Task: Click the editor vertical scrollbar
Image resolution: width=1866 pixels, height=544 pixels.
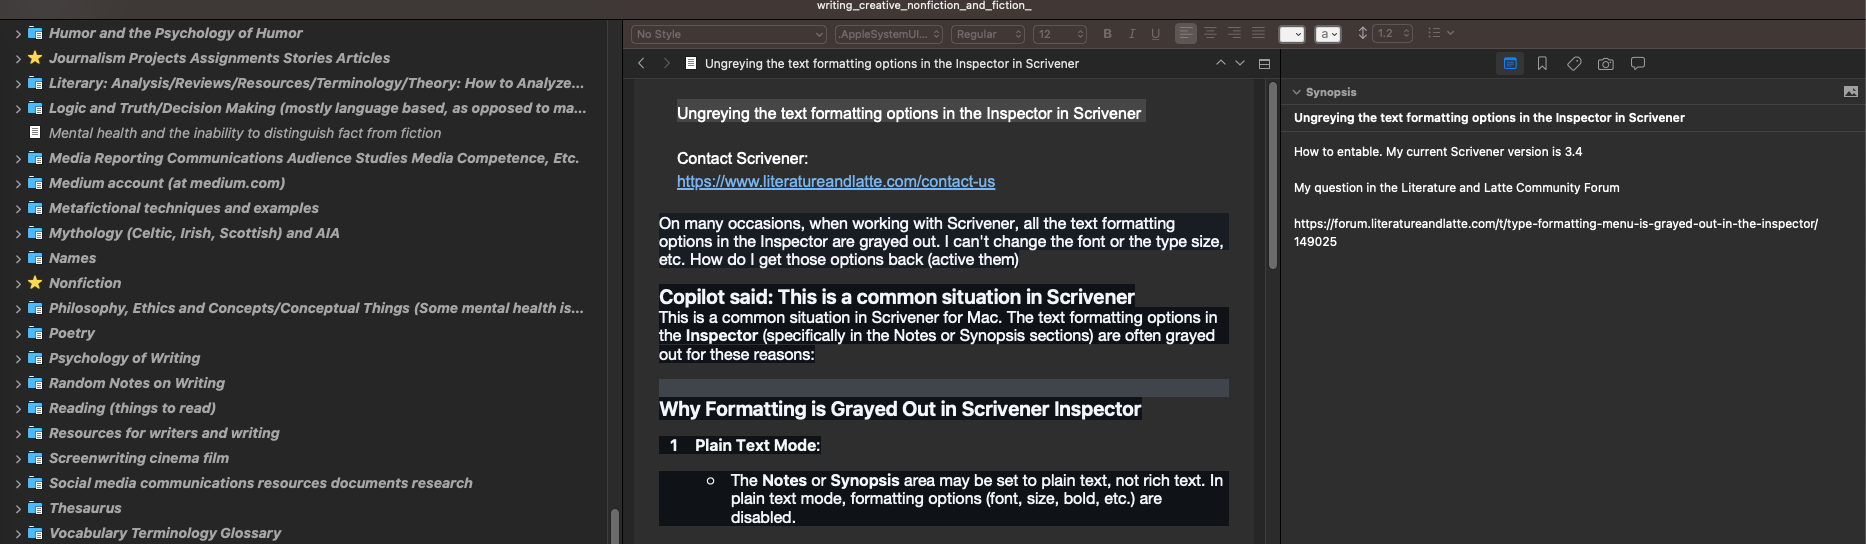Action: tap(1272, 175)
